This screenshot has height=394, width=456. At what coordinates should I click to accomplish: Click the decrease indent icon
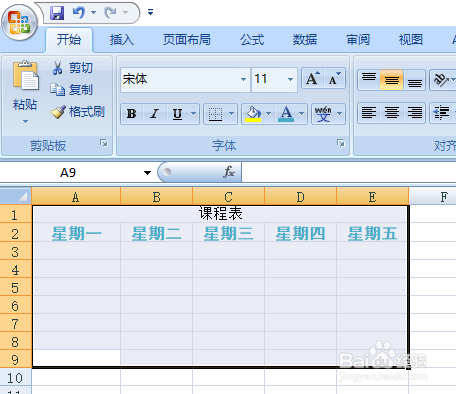coord(442,113)
